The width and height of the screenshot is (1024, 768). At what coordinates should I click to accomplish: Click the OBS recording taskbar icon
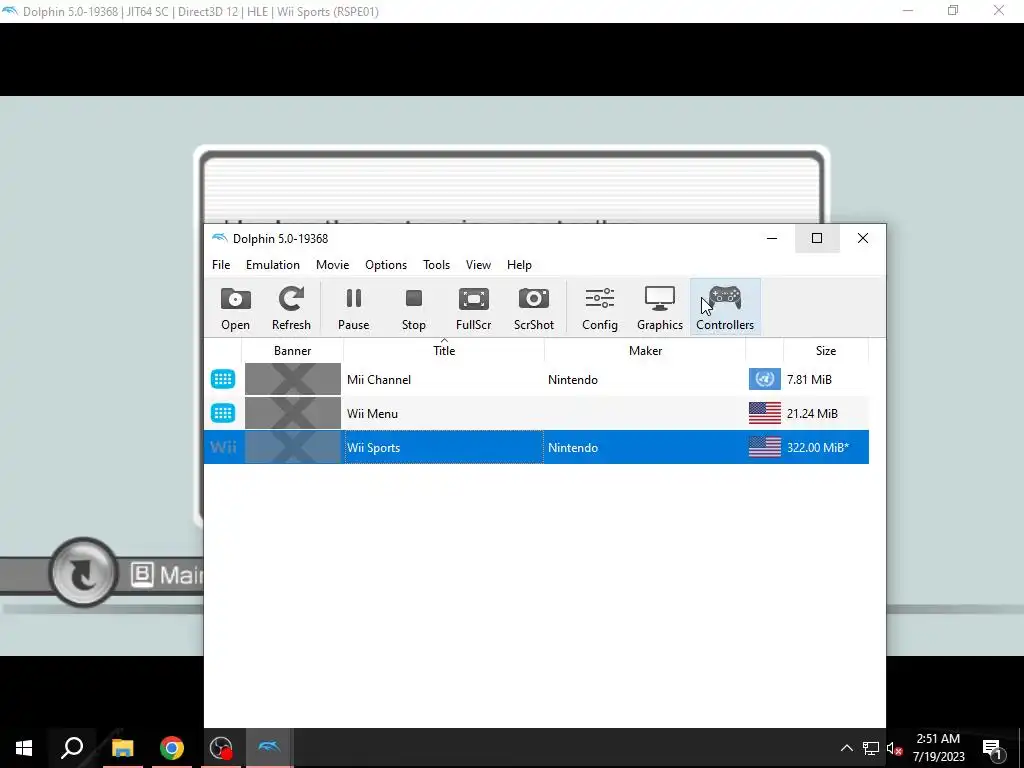[x=221, y=748]
